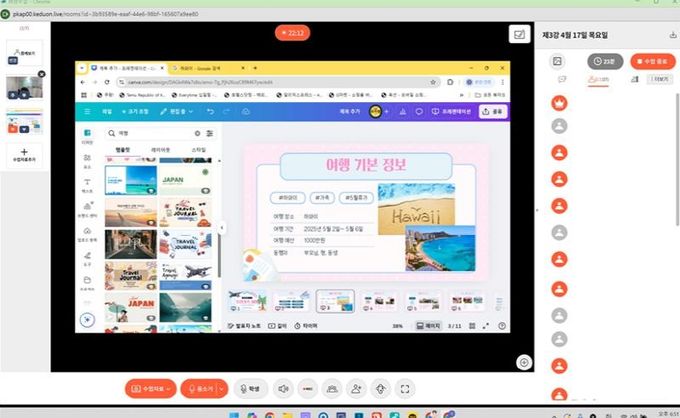The width and height of the screenshot is (680, 418).
Task: Toggle the speaker sound icon
Action: [283, 388]
